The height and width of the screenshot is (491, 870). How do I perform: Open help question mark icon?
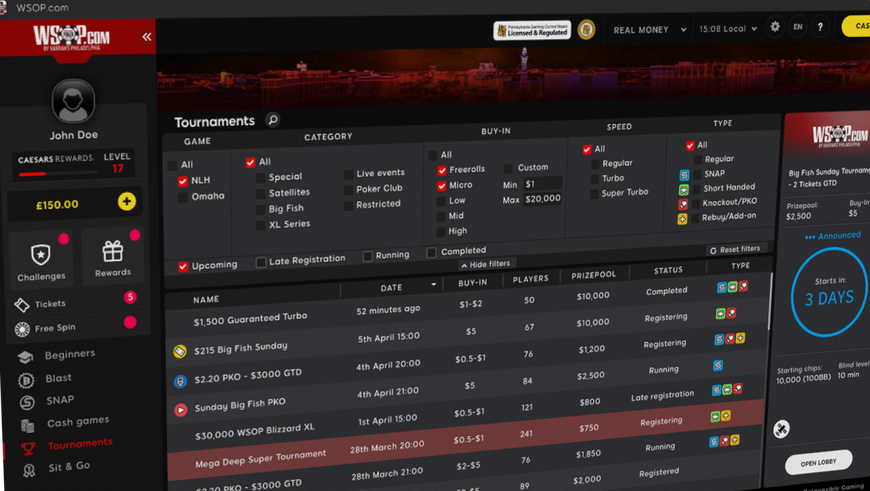click(820, 27)
